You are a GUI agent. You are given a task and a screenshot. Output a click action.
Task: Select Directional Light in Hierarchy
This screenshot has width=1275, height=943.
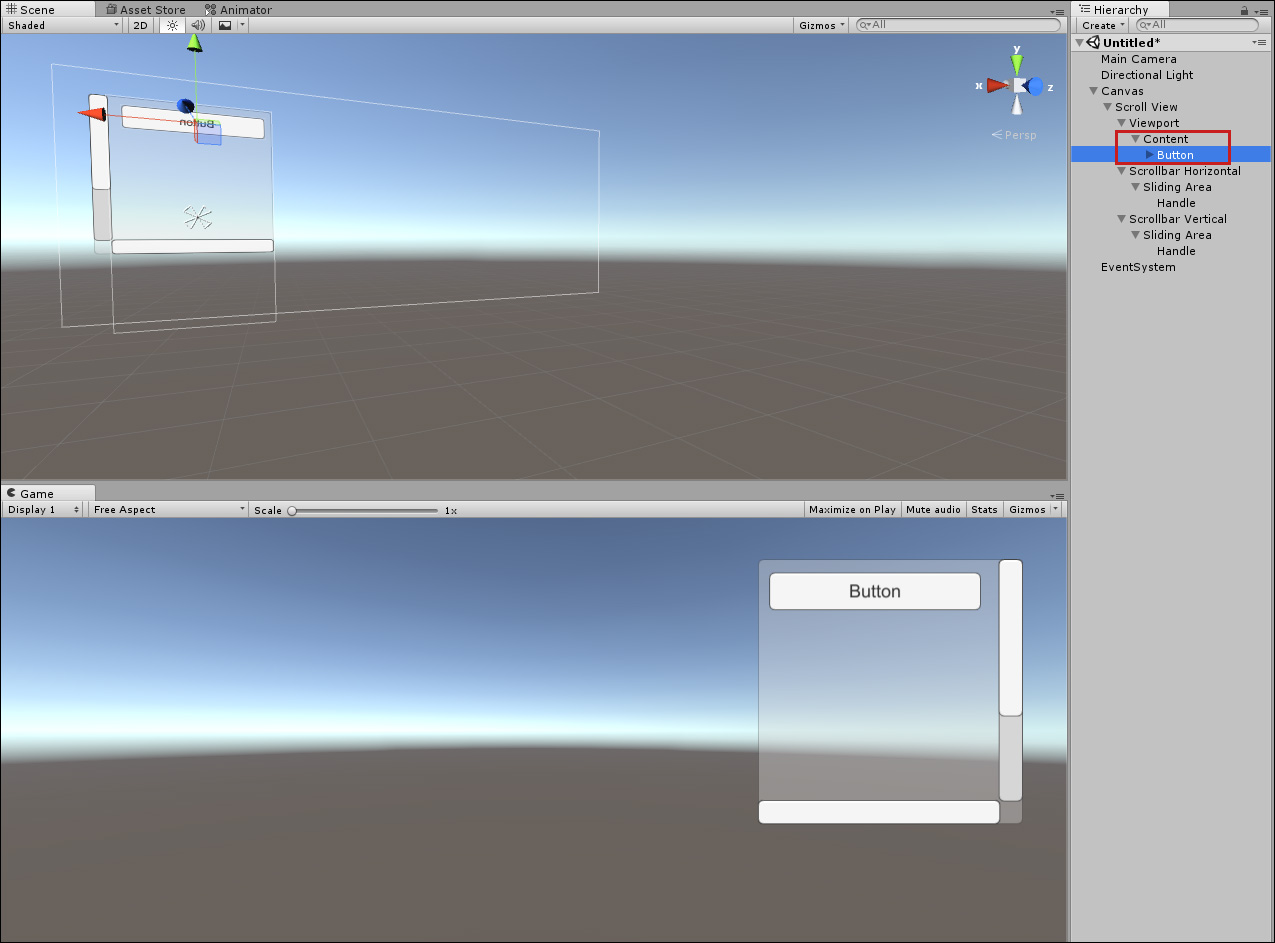click(1147, 75)
